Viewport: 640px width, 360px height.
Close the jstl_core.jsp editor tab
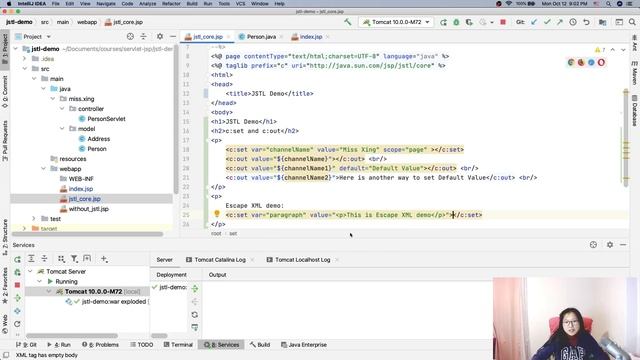(x=228, y=37)
